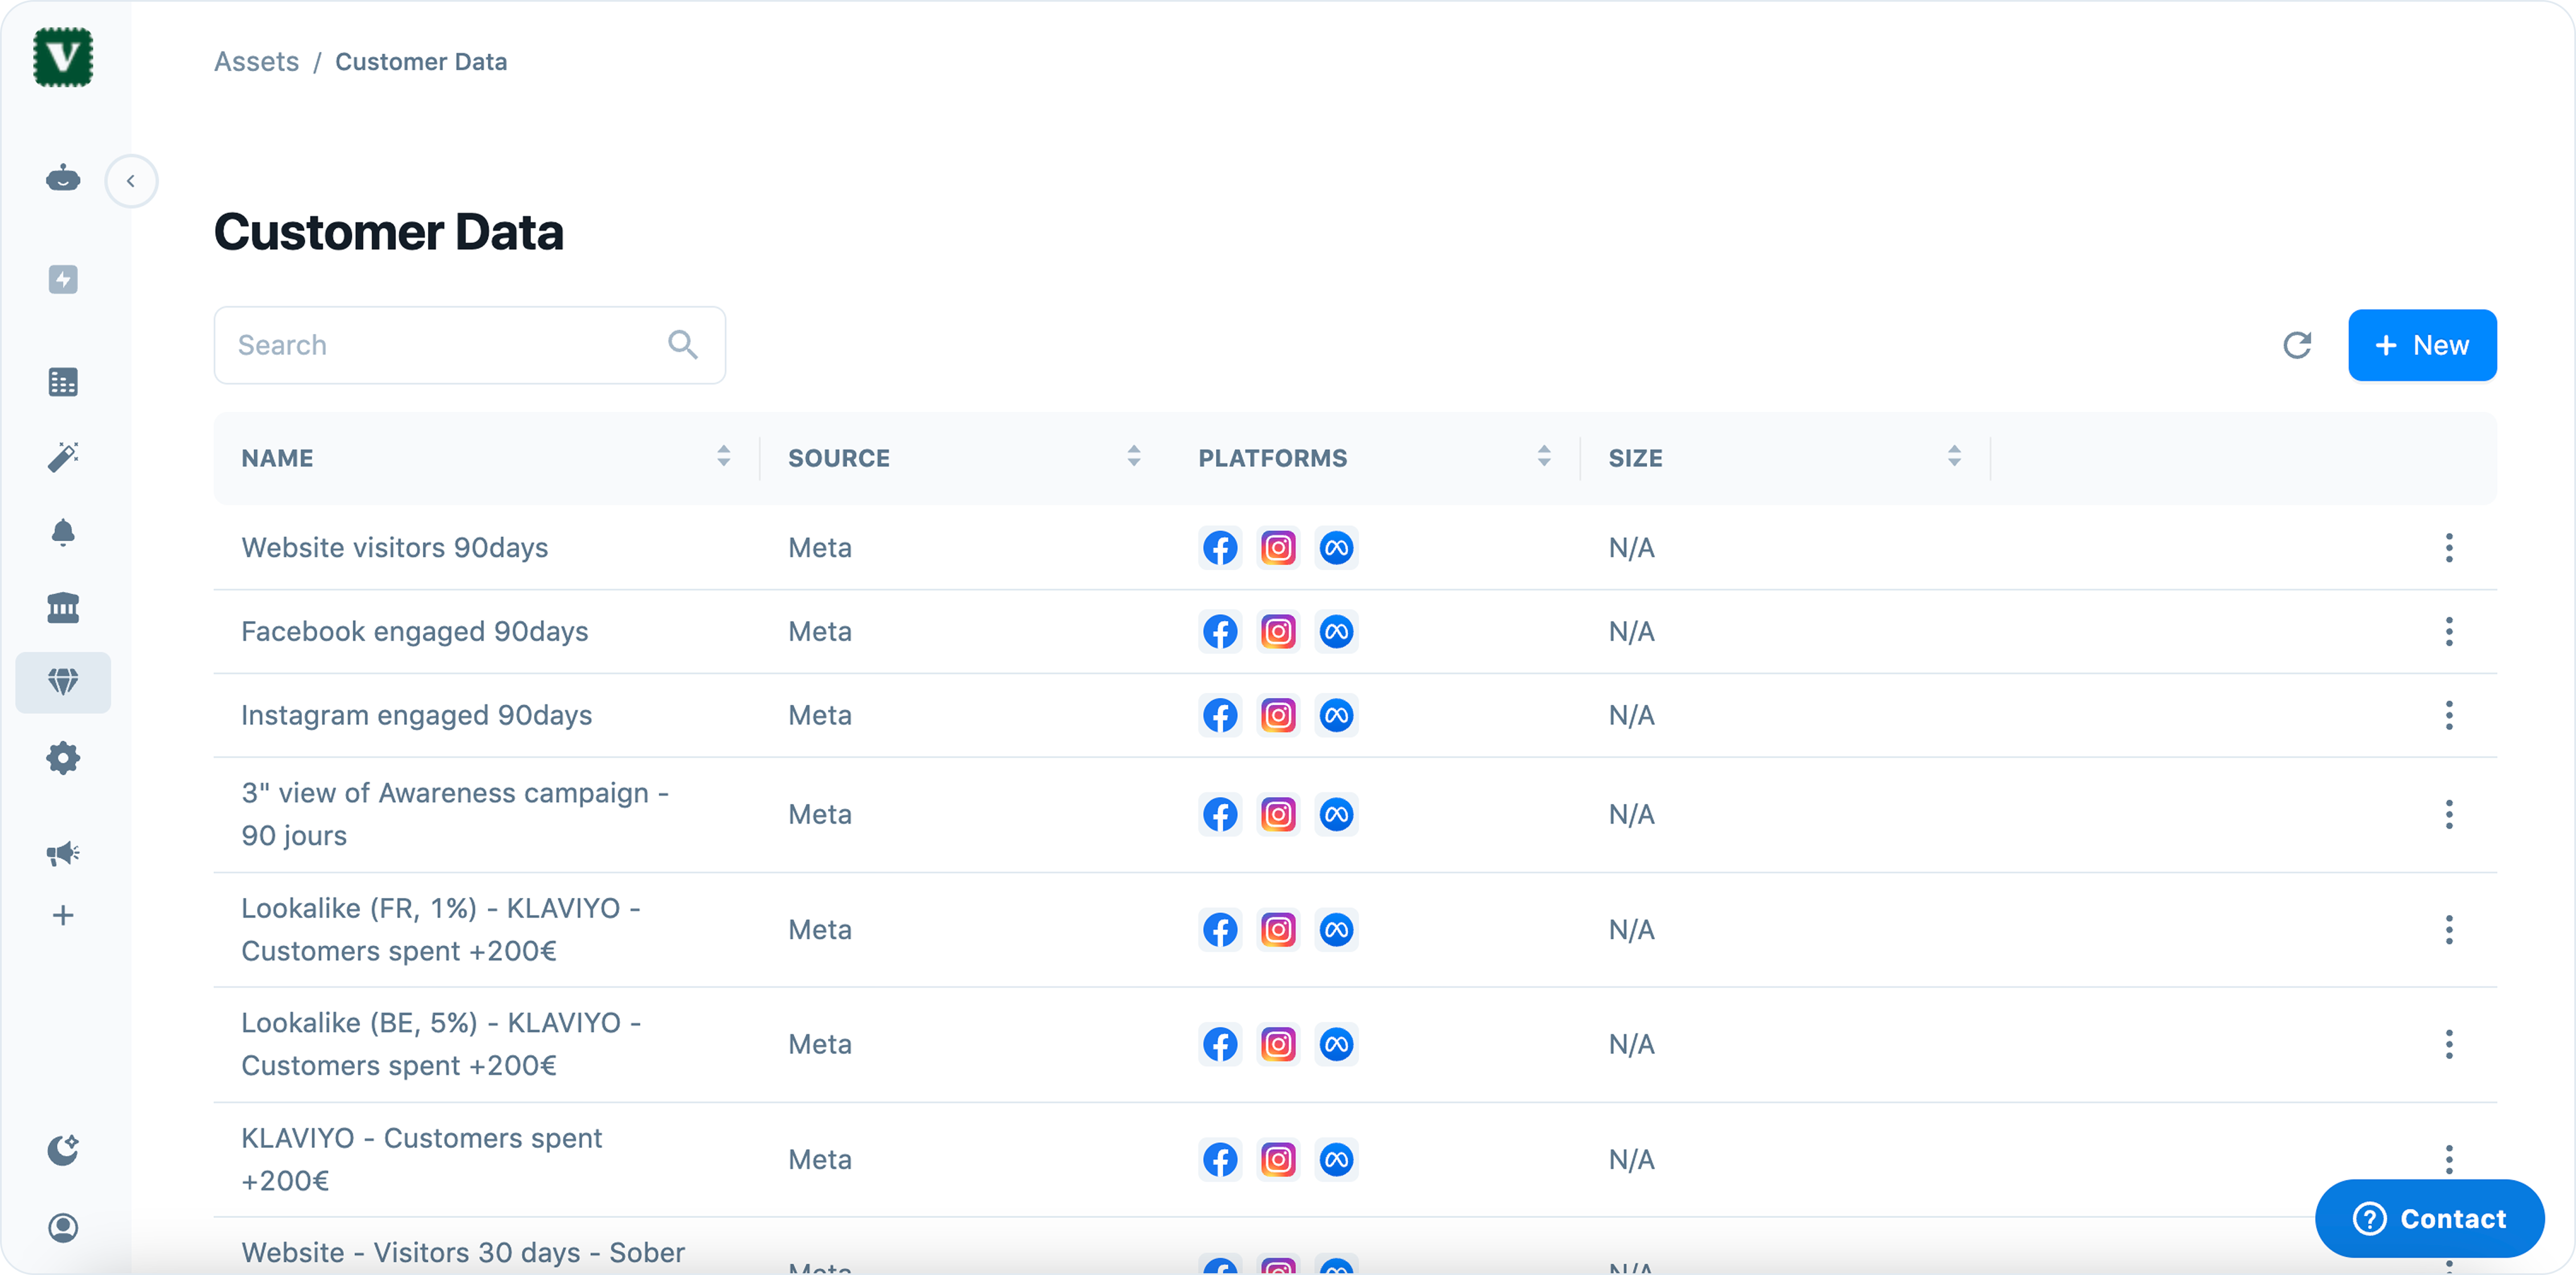Open options menu for Website visitors 90days

(x=2449, y=548)
